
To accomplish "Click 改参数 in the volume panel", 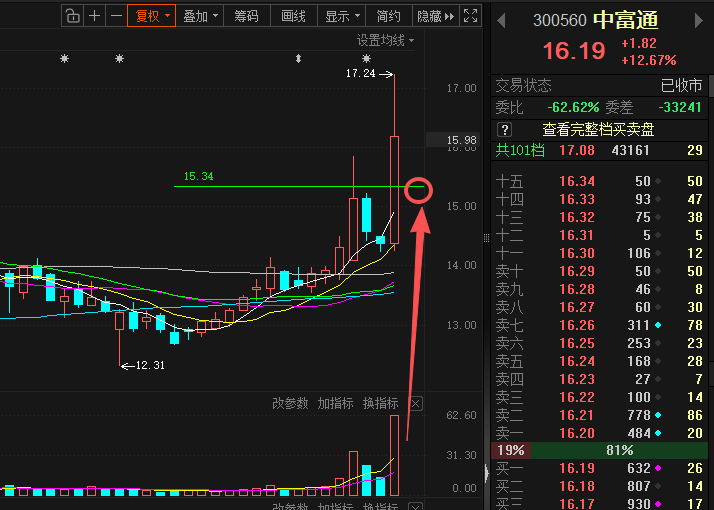I will coord(290,403).
